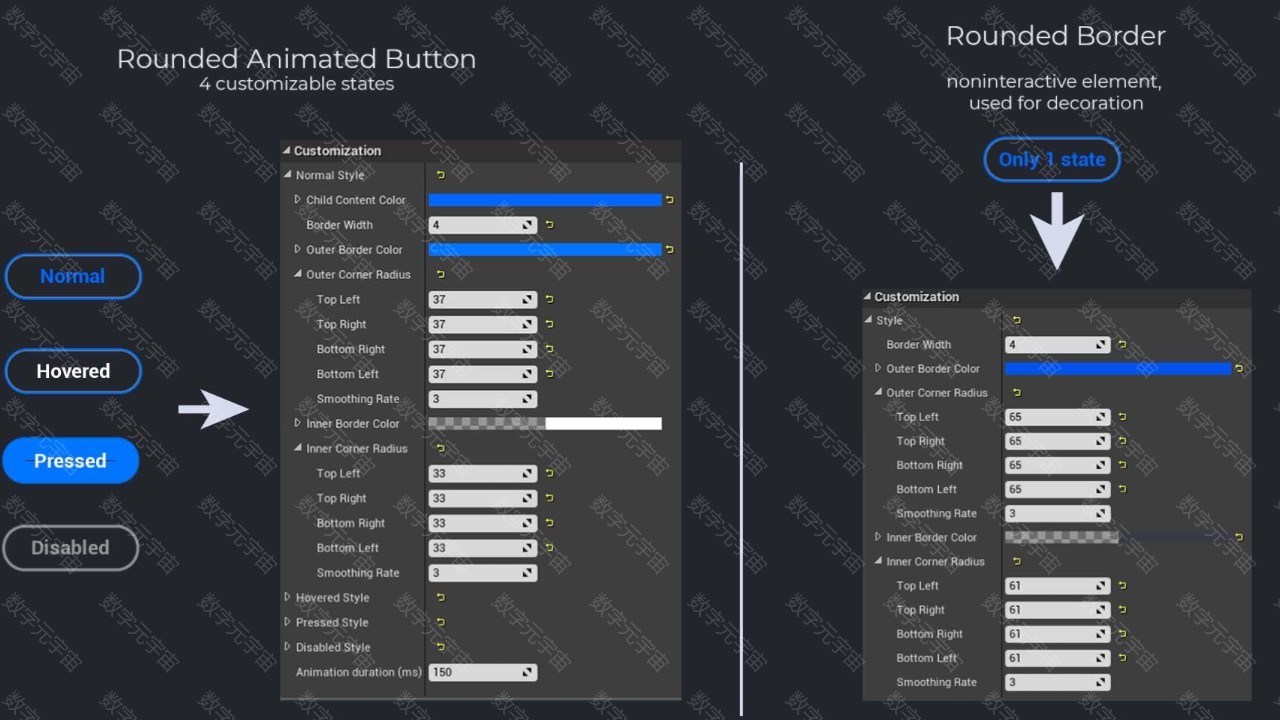1280x720 pixels.
Task: Collapse the Rounded Border Customization header
Action: (x=868, y=297)
